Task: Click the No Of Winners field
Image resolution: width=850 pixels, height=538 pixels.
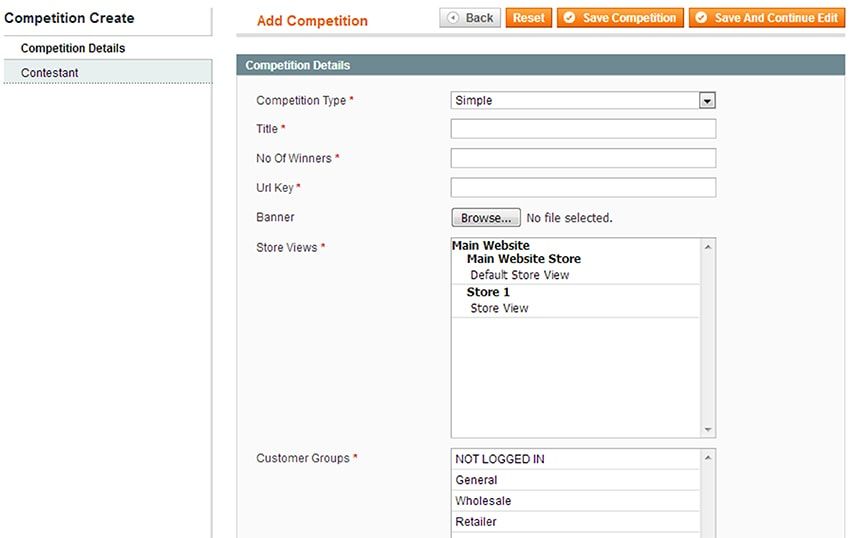Action: point(583,158)
